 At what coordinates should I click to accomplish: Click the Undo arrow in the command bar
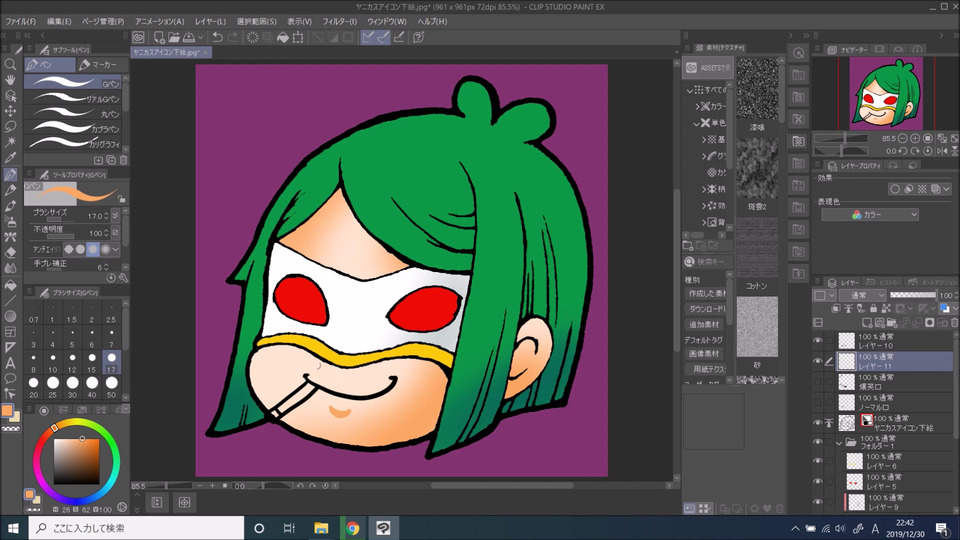[x=217, y=37]
